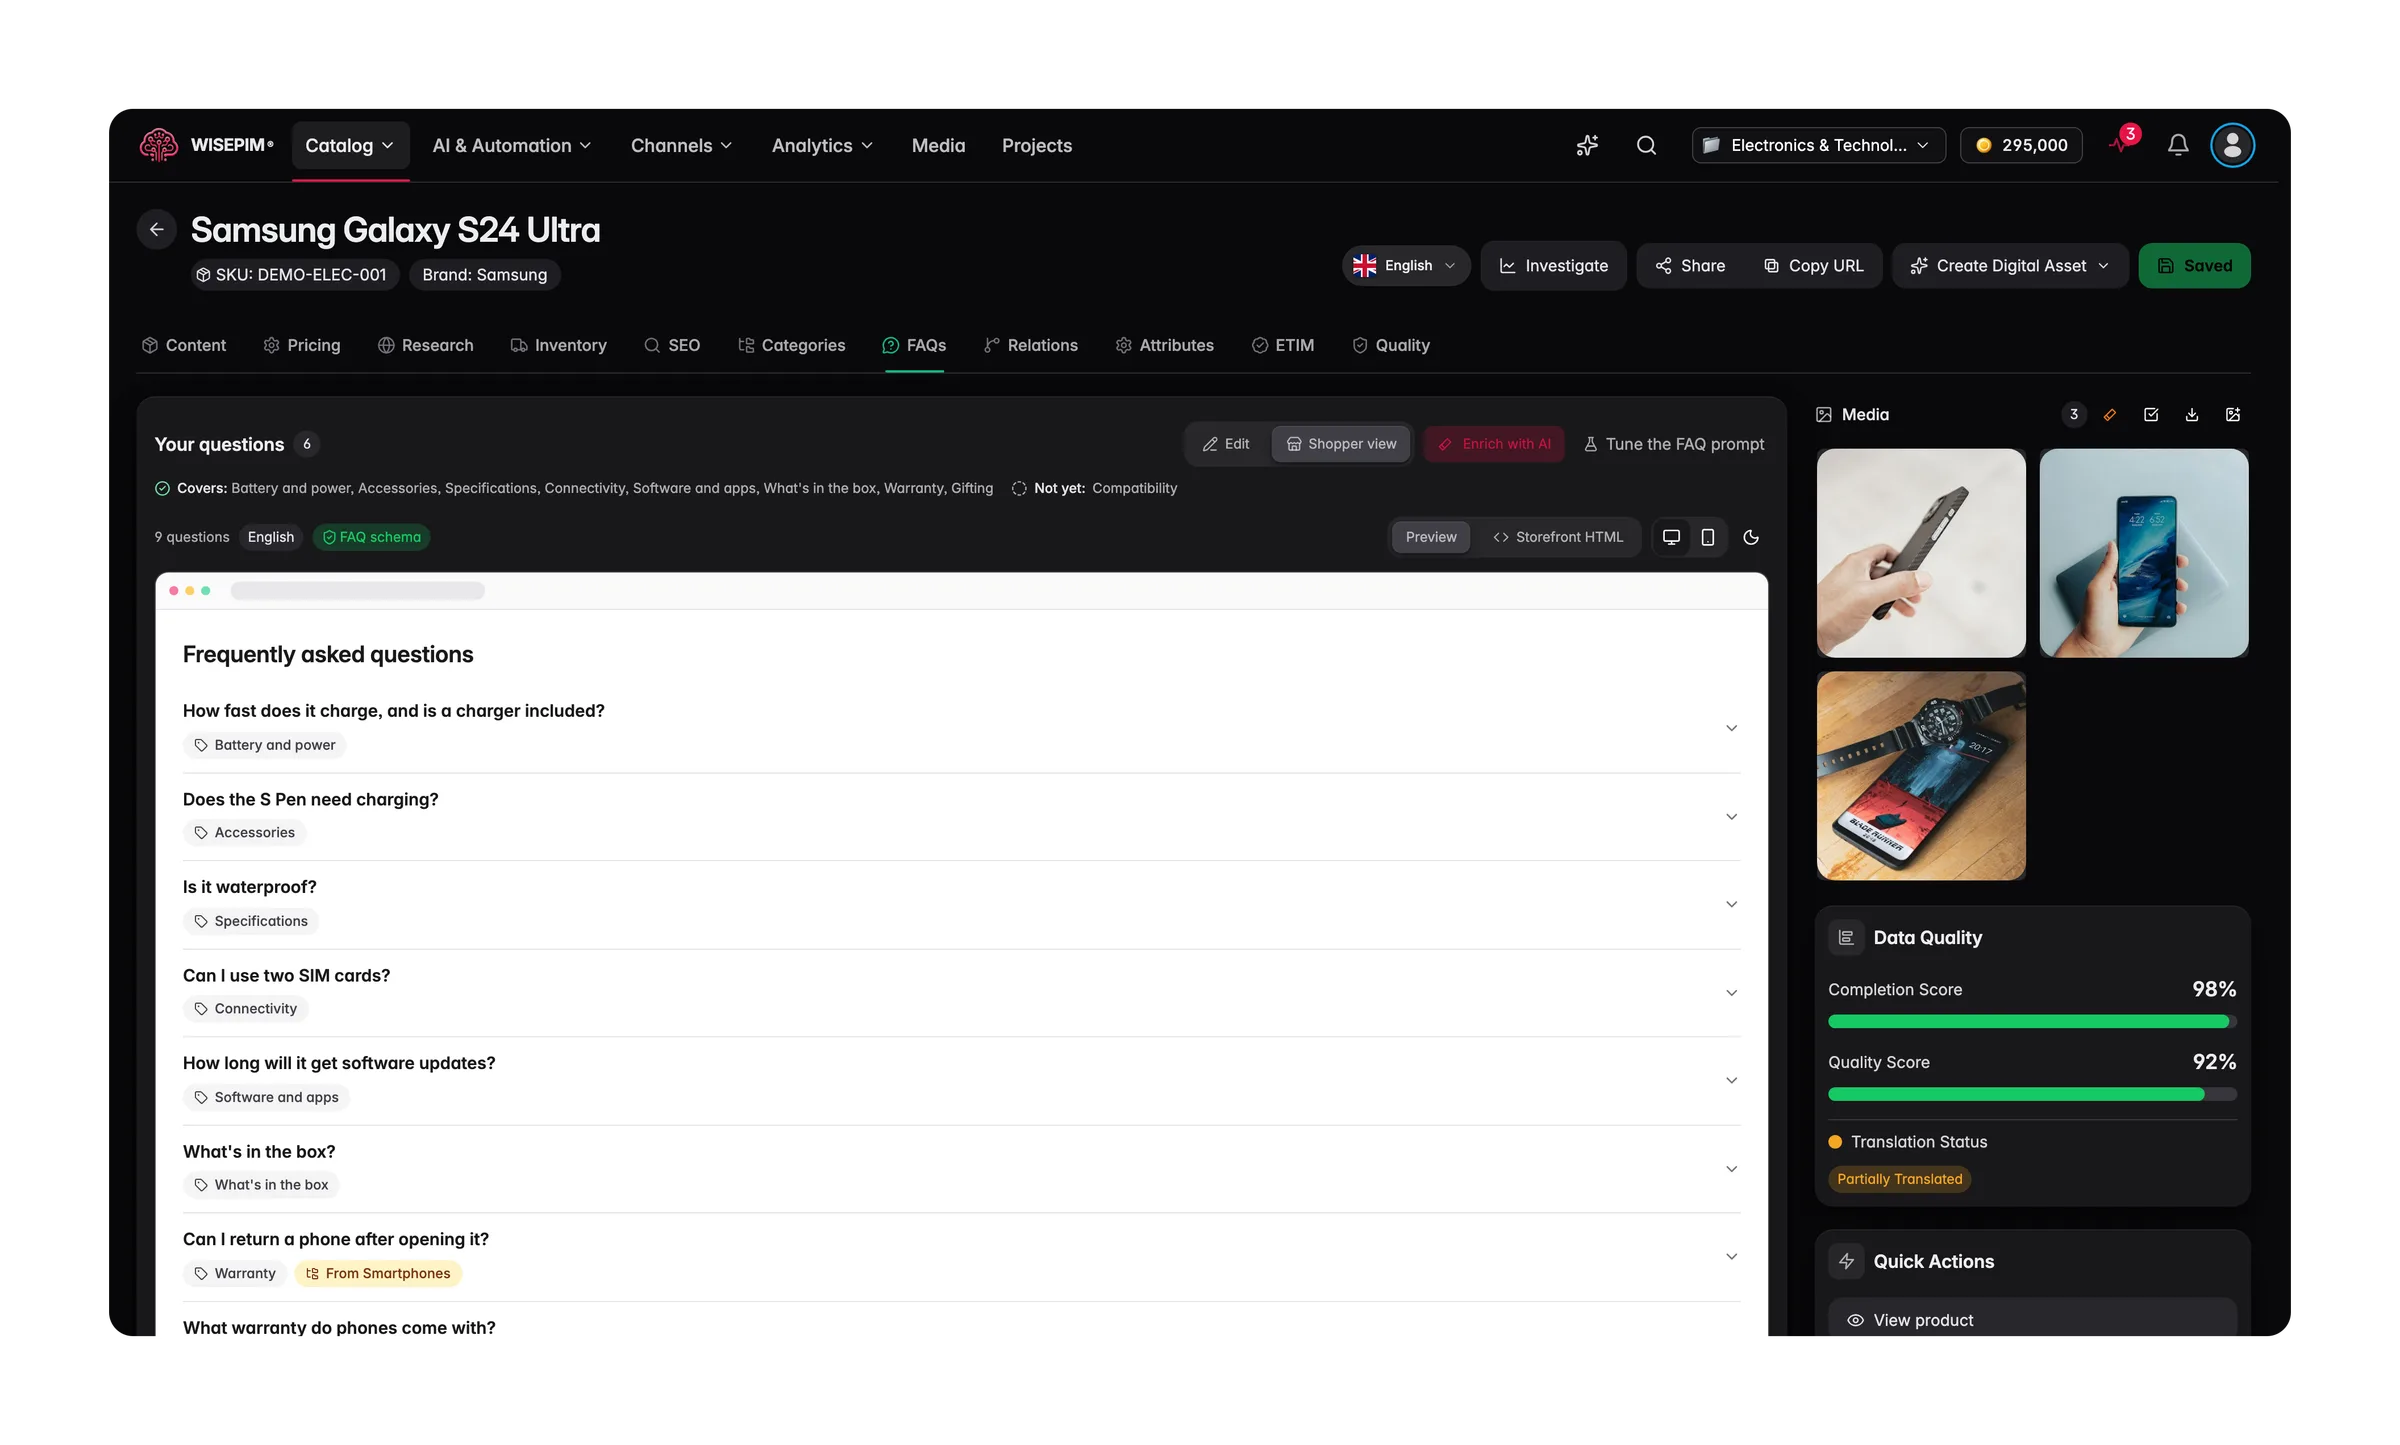This screenshot has height=1445, width=2400.
Task: Select the Preview mode
Action: point(1431,538)
